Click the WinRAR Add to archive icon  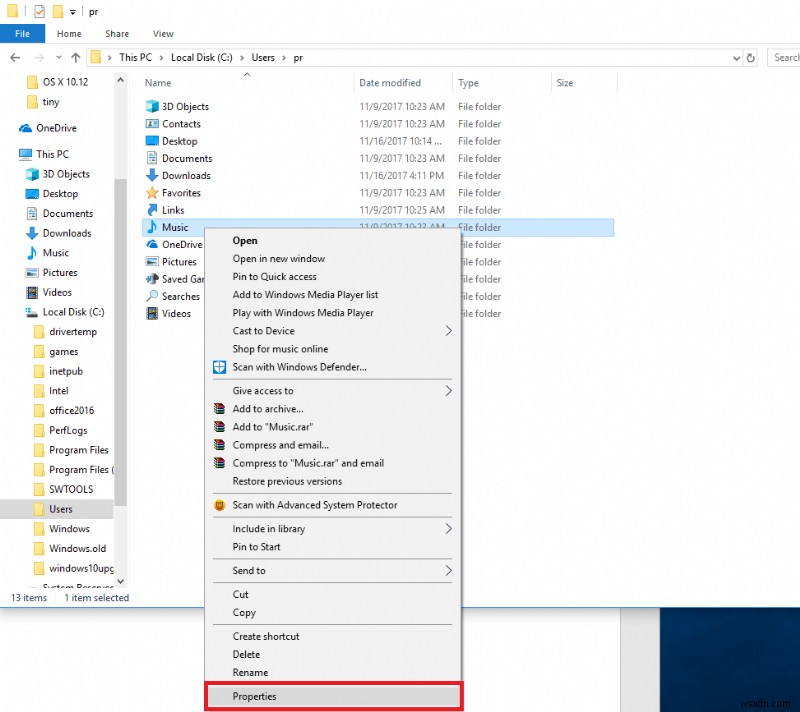[x=220, y=407]
